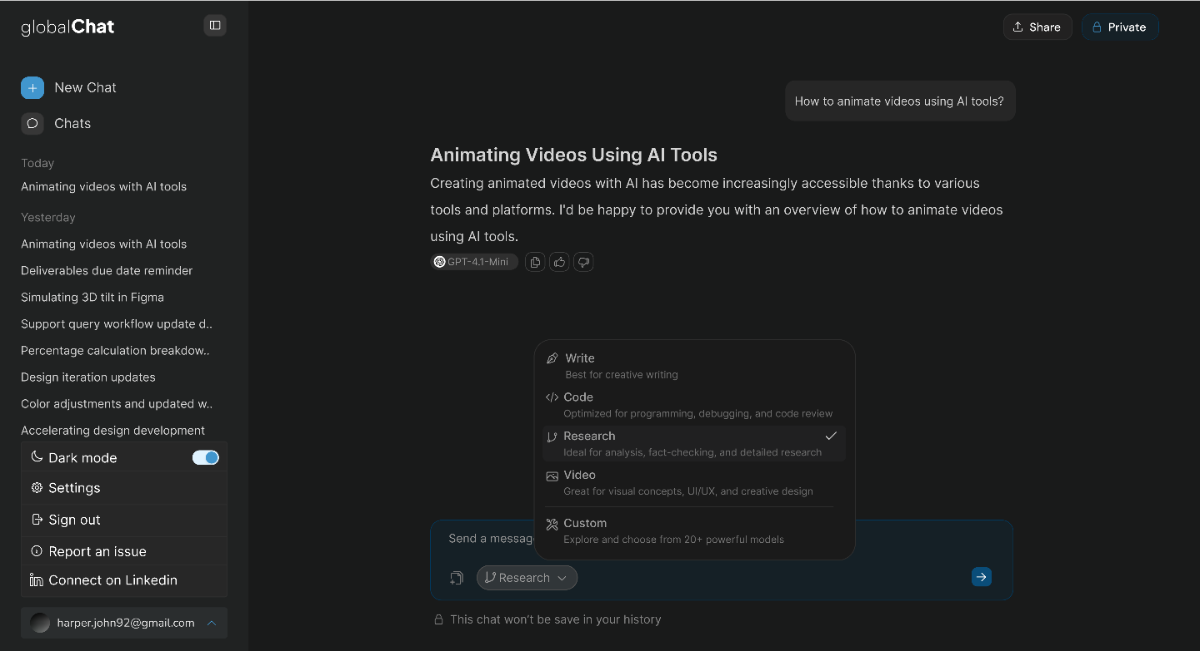Click the blue New Chat plus icon
The height and width of the screenshot is (651, 1200).
pos(32,88)
